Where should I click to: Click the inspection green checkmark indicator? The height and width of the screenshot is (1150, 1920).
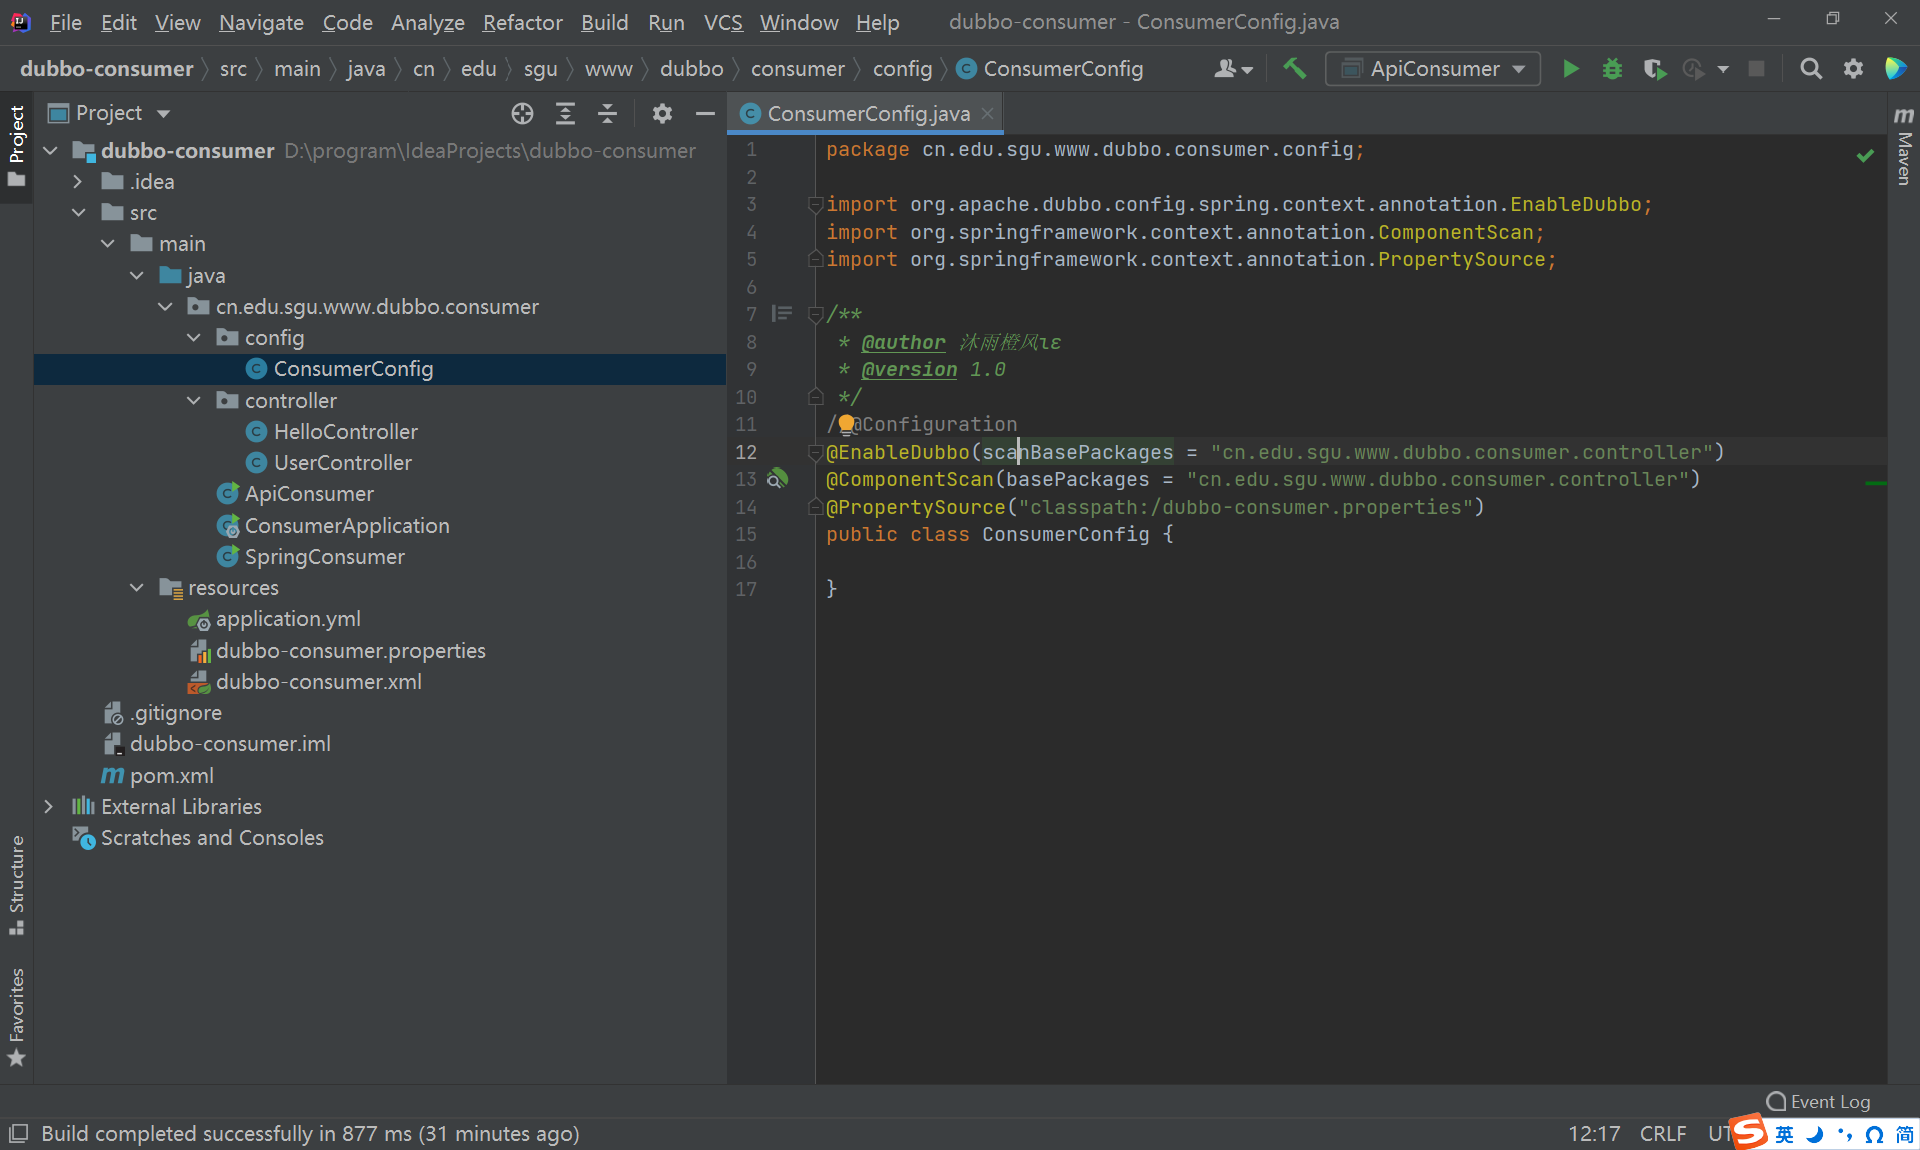[1865, 155]
